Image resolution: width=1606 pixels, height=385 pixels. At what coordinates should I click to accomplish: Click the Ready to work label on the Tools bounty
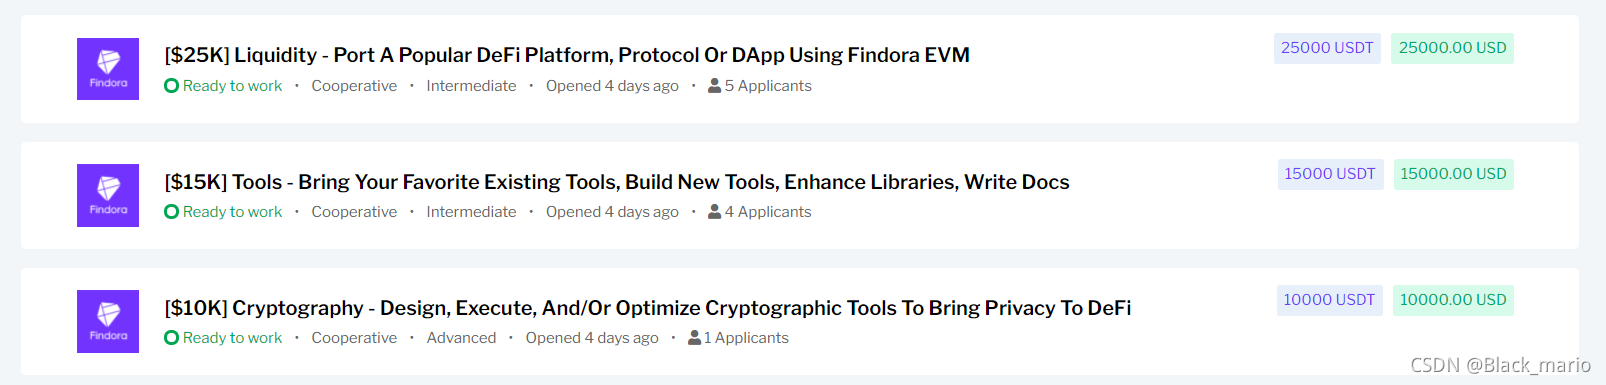click(232, 212)
